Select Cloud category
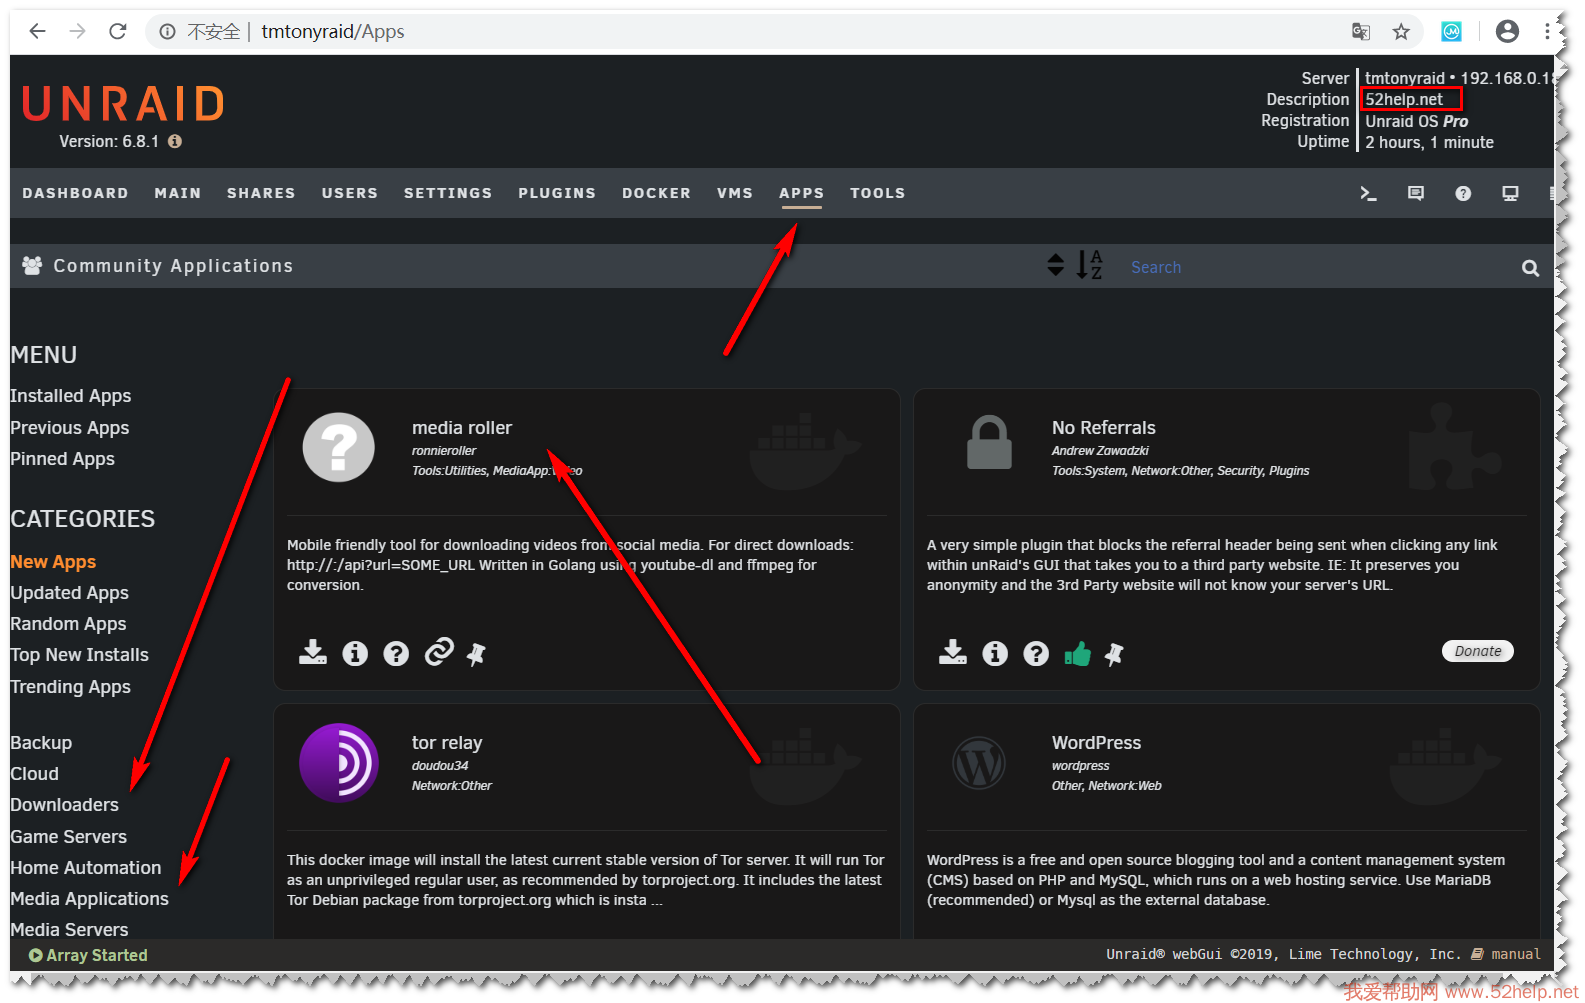1585x1003 pixels. click(35, 774)
